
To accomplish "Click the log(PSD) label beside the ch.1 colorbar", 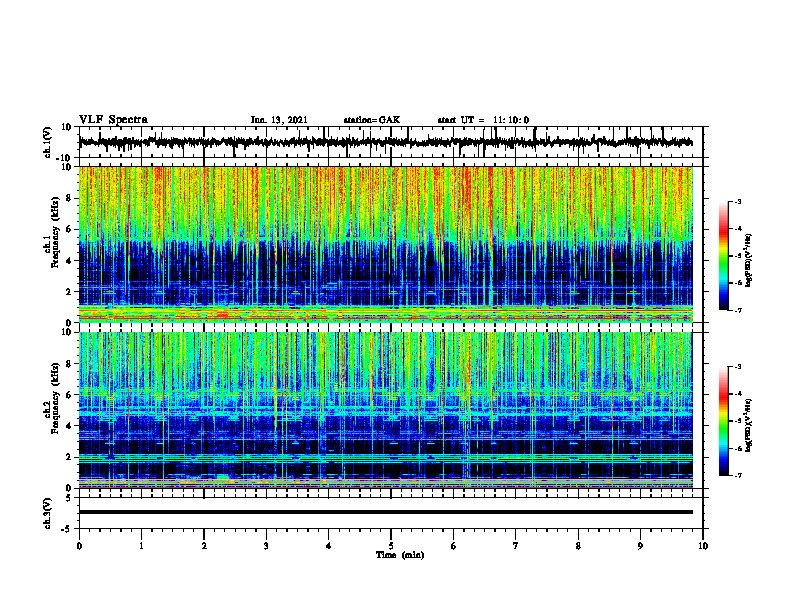I will [x=749, y=260].
